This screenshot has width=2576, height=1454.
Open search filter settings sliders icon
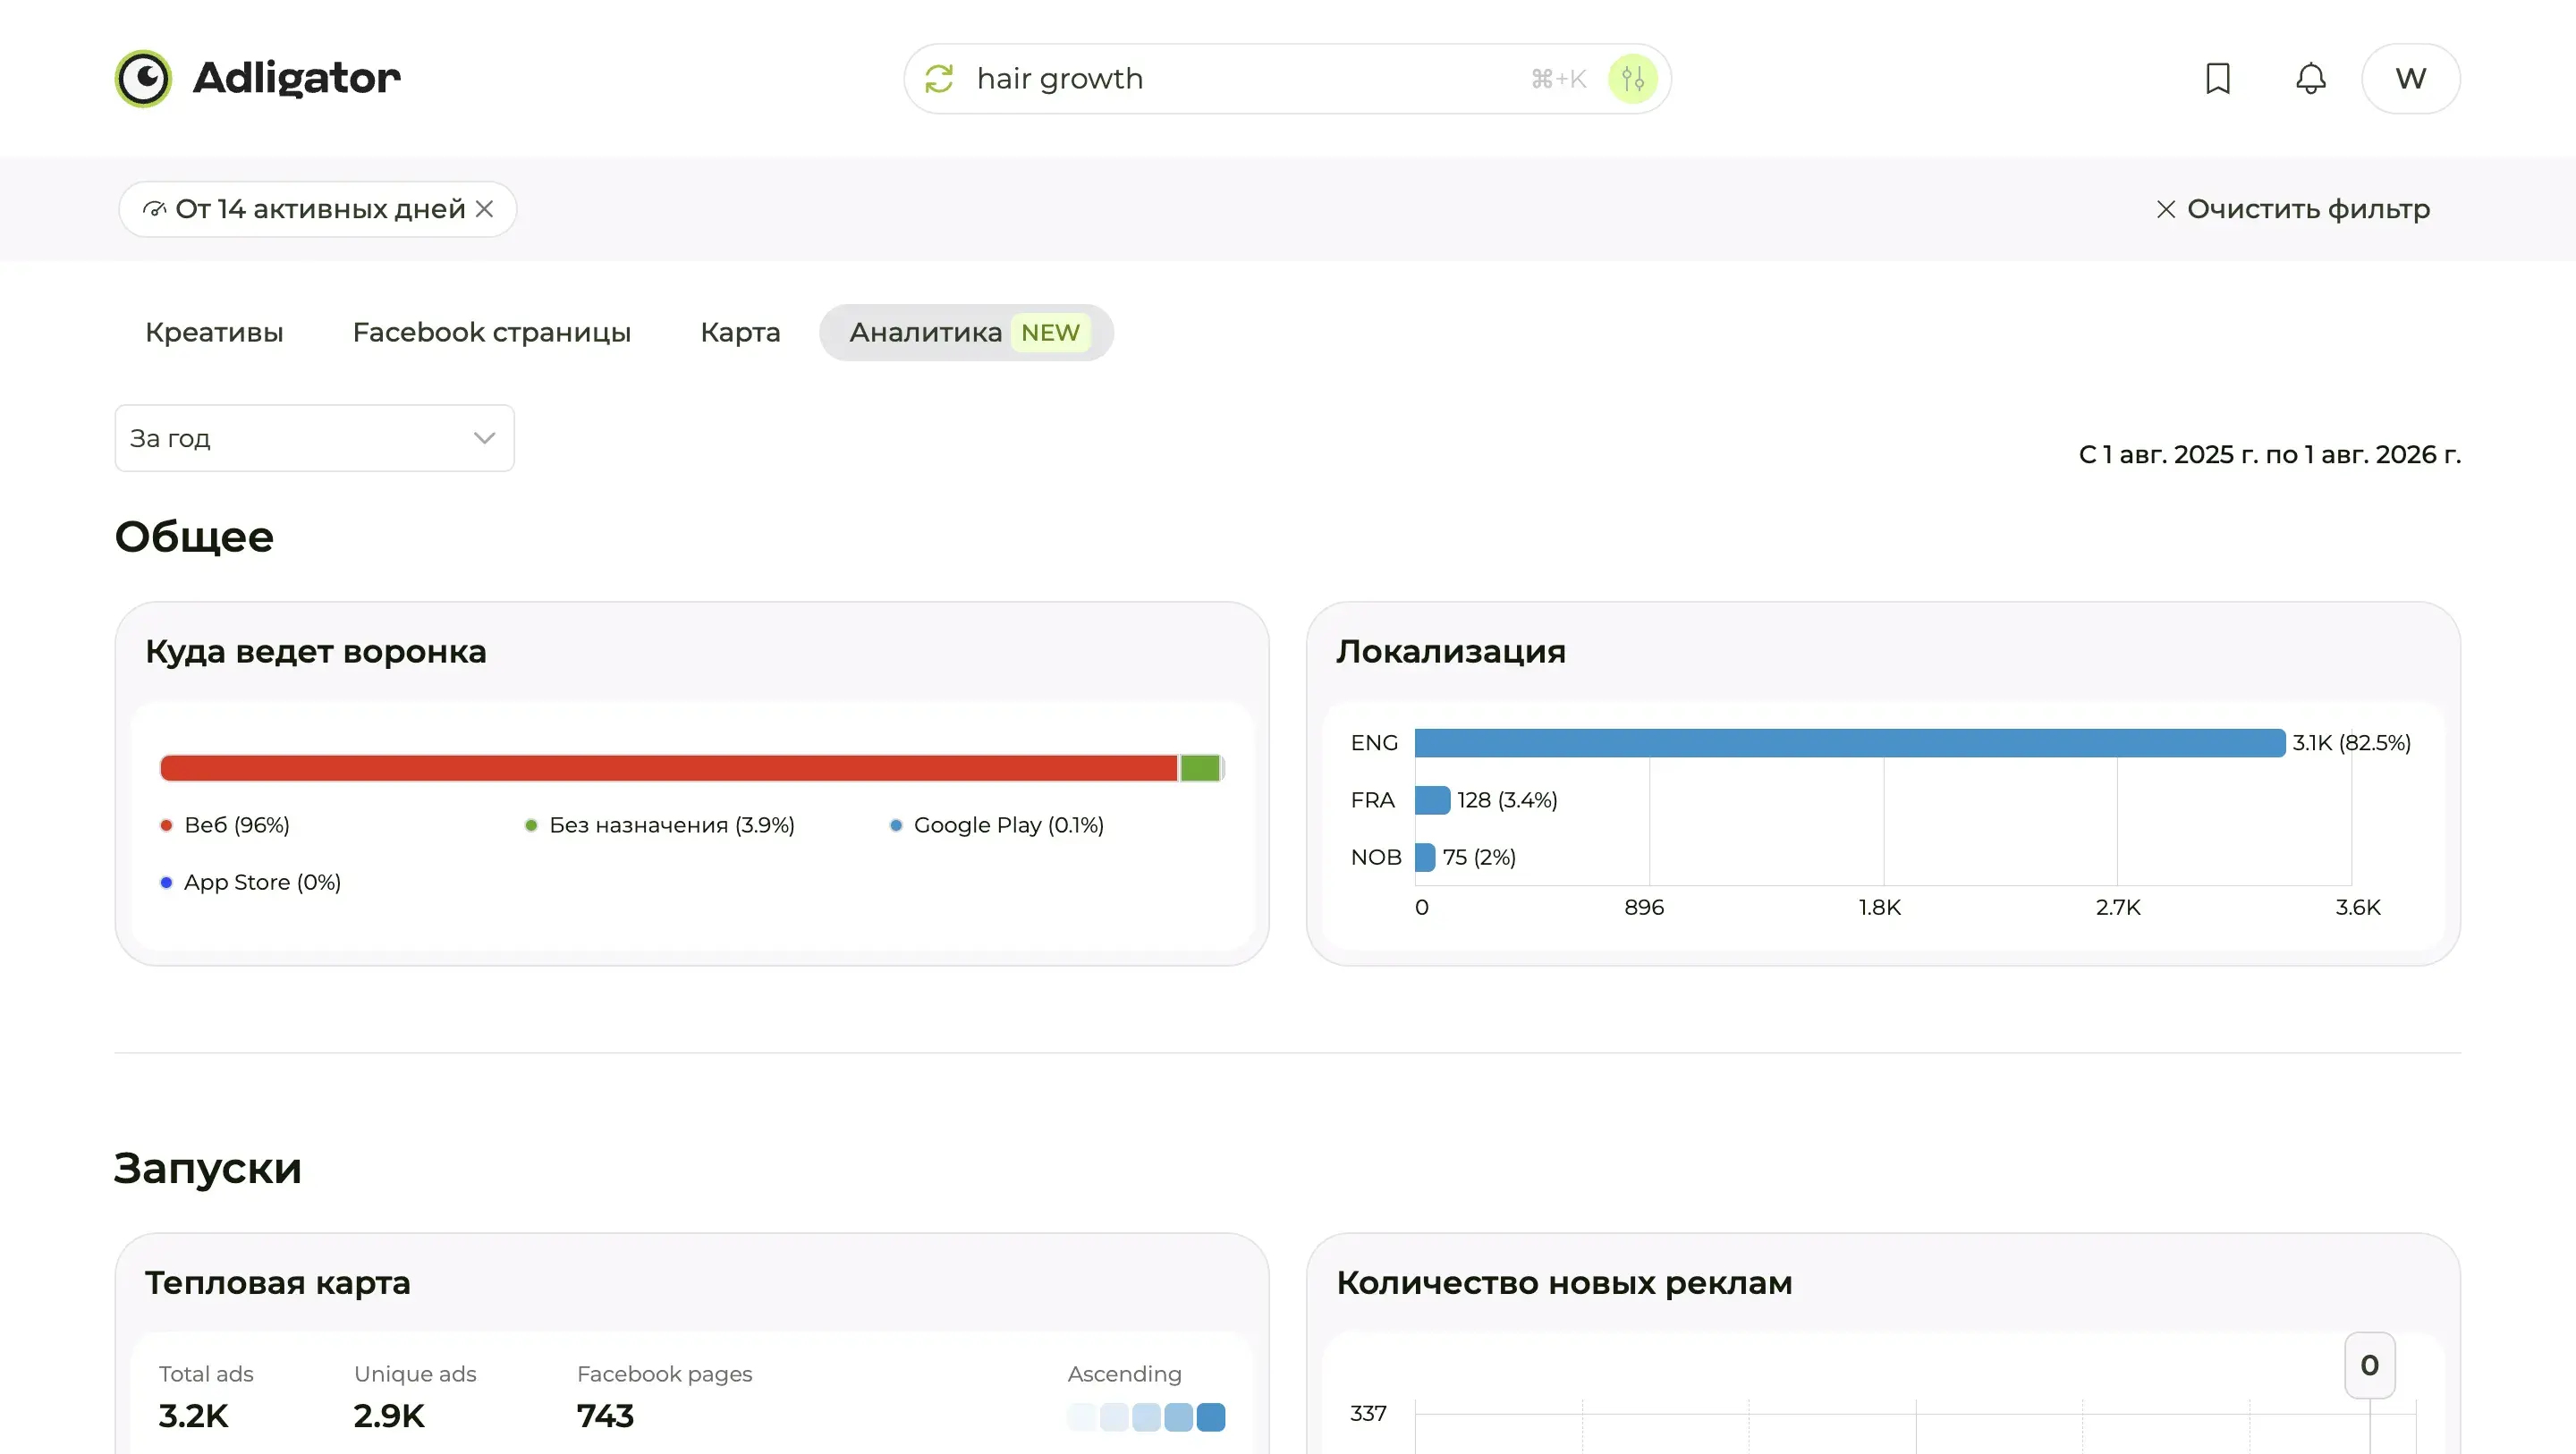coord(1632,78)
